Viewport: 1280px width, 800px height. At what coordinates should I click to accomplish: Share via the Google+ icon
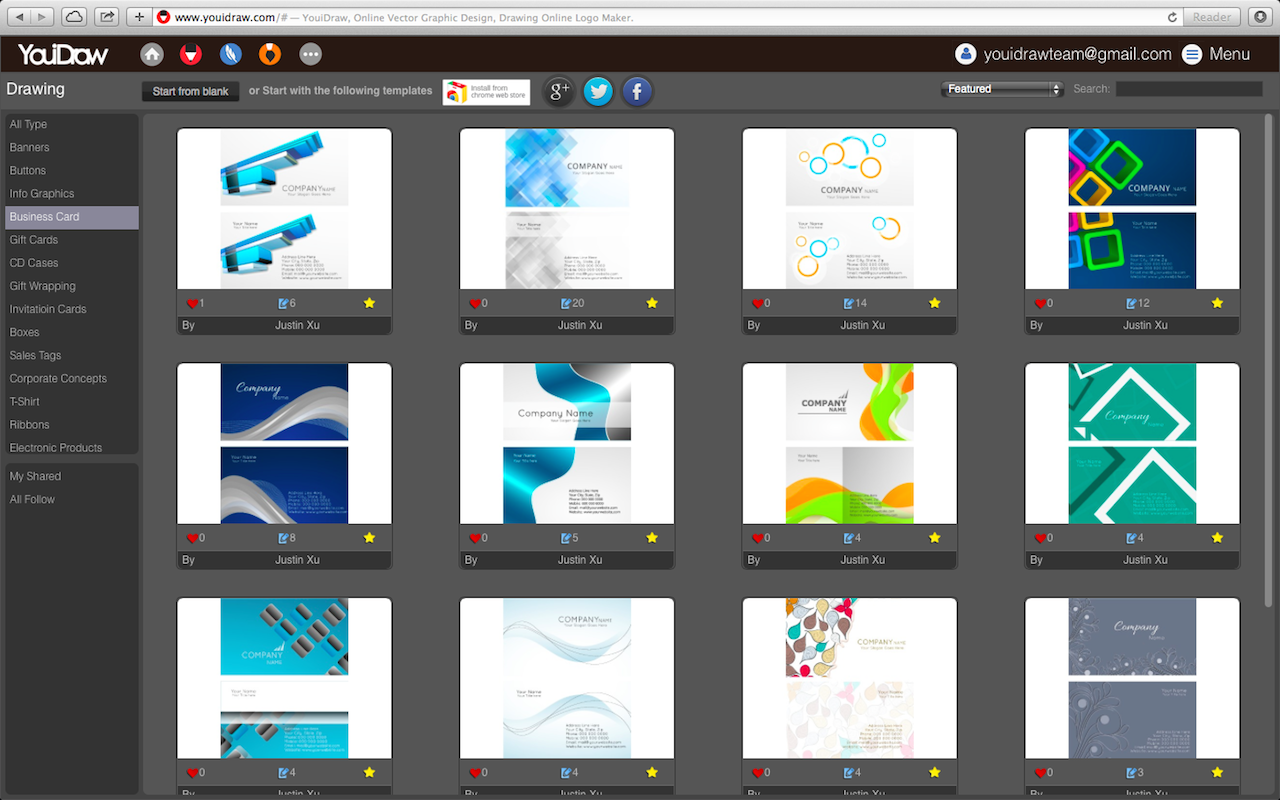(x=559, y=90)
